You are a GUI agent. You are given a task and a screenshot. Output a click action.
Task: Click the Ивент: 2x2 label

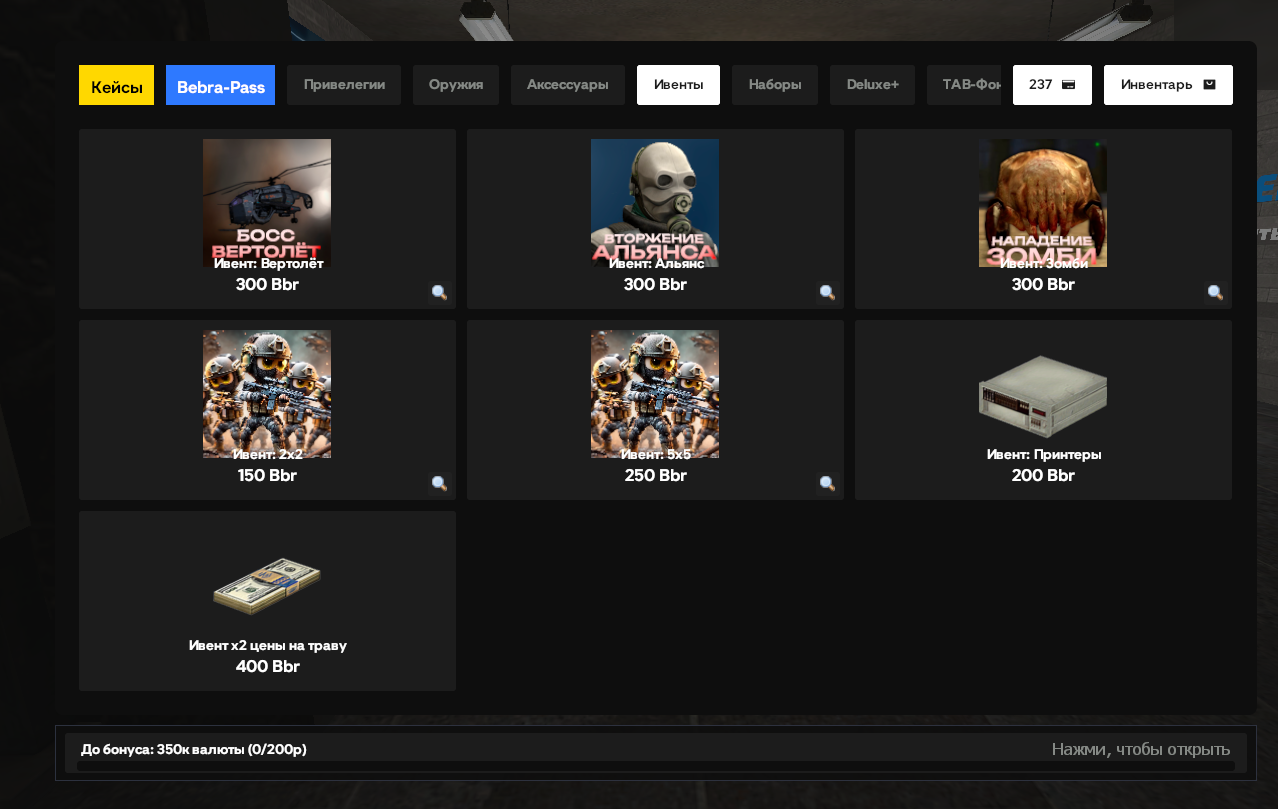(x=267, y=454)
